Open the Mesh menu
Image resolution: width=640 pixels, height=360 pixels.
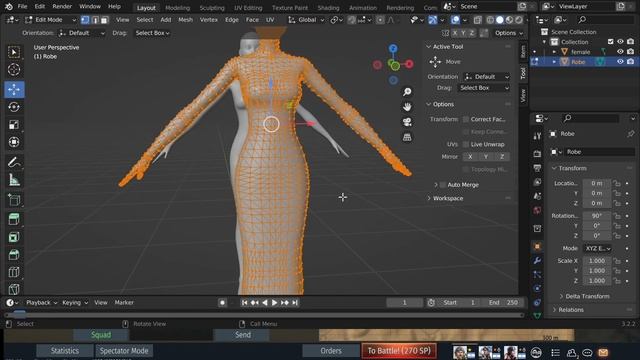tap(185, 20)
